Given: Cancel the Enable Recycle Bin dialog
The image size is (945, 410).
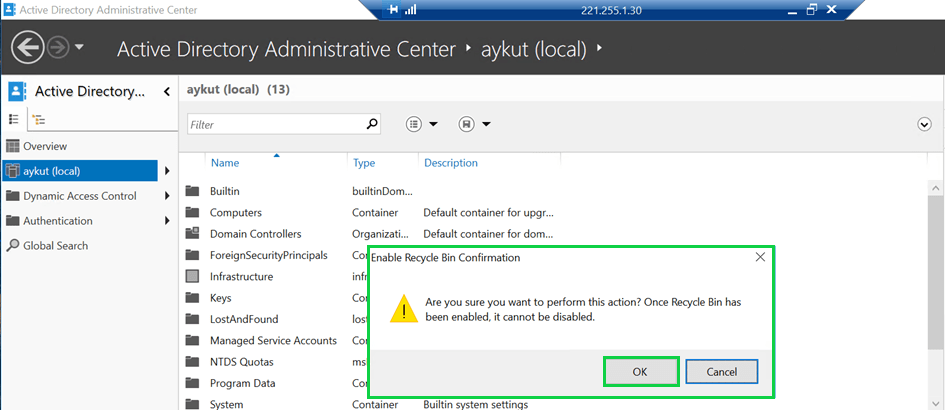Looking at the screenshot, I should pyautogui.click(x=721, y=372).
